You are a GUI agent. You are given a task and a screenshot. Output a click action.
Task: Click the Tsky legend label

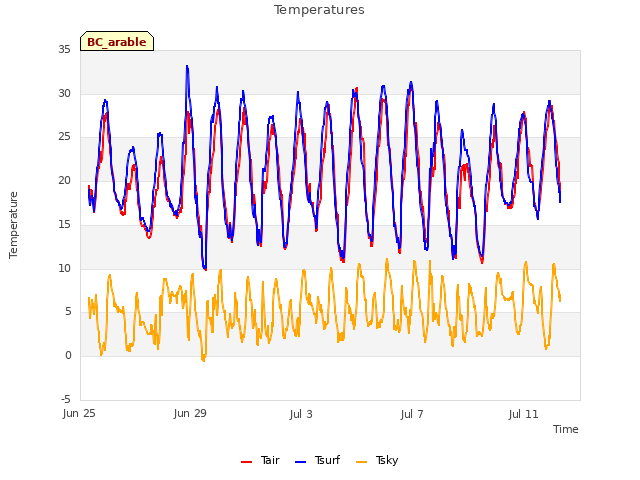pos(387,460)
